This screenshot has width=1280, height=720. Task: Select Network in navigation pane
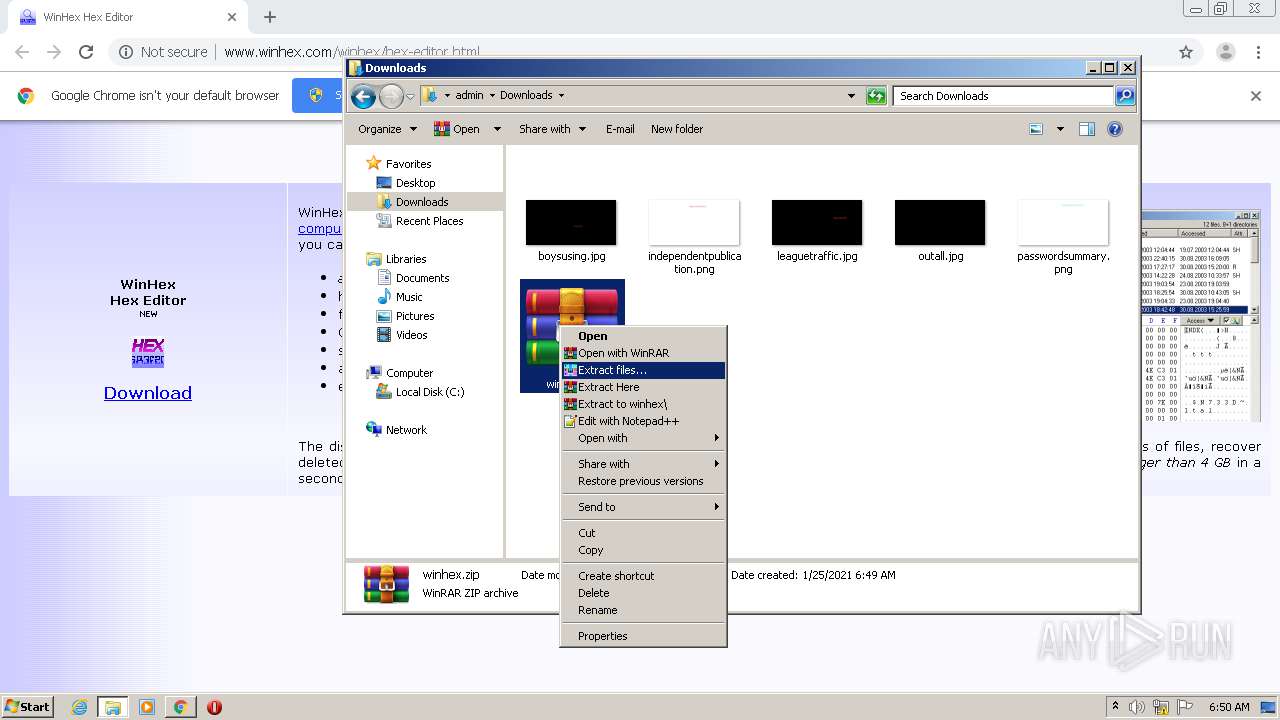coord(397,429)
